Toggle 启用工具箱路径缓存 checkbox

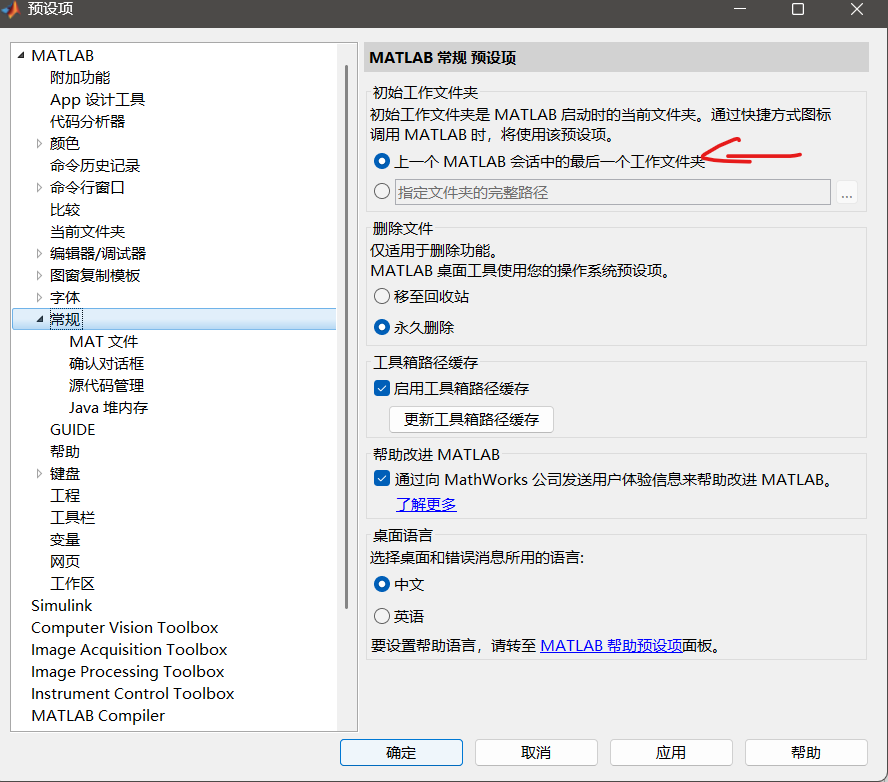pos(382,388)
